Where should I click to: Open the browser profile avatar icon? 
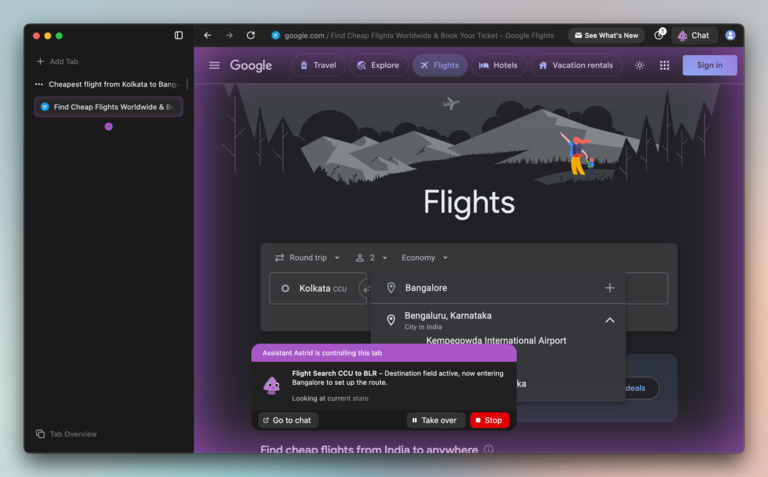click(730, 35)
